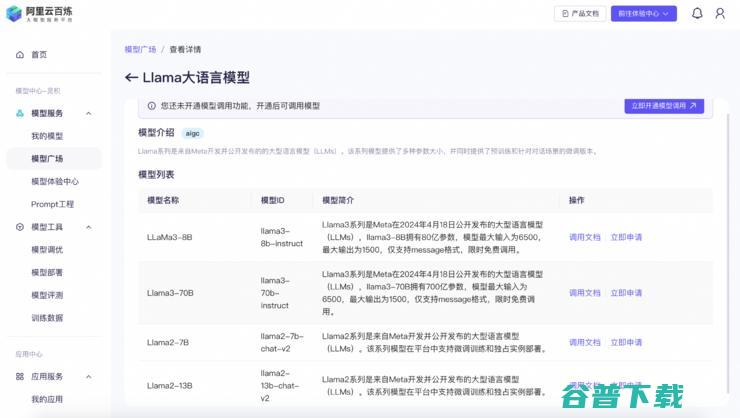The image size is (740, 418).
Task: Click the 阿里云百炼 logo
Action: point(39,14)
